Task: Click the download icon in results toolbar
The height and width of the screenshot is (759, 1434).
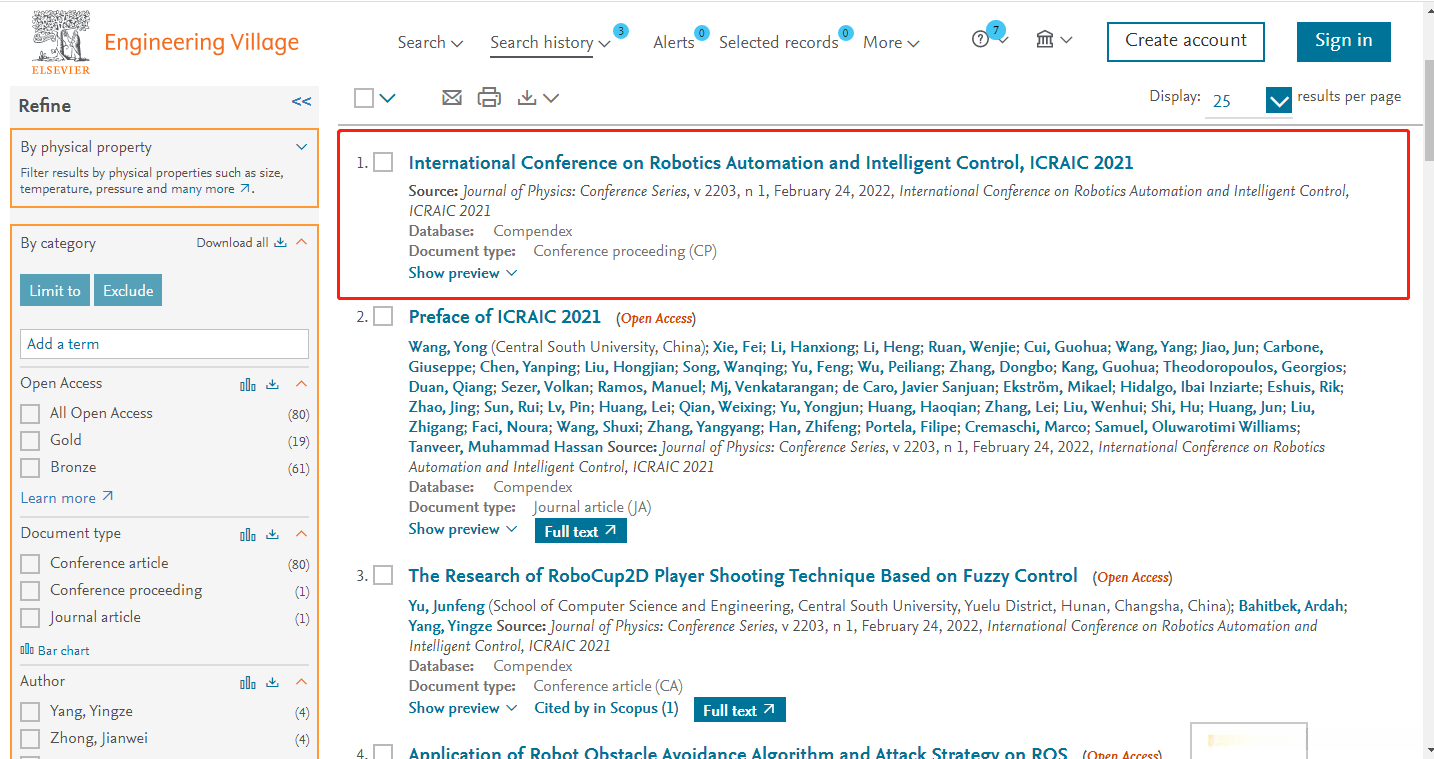Action: click(x=528, y=97)
